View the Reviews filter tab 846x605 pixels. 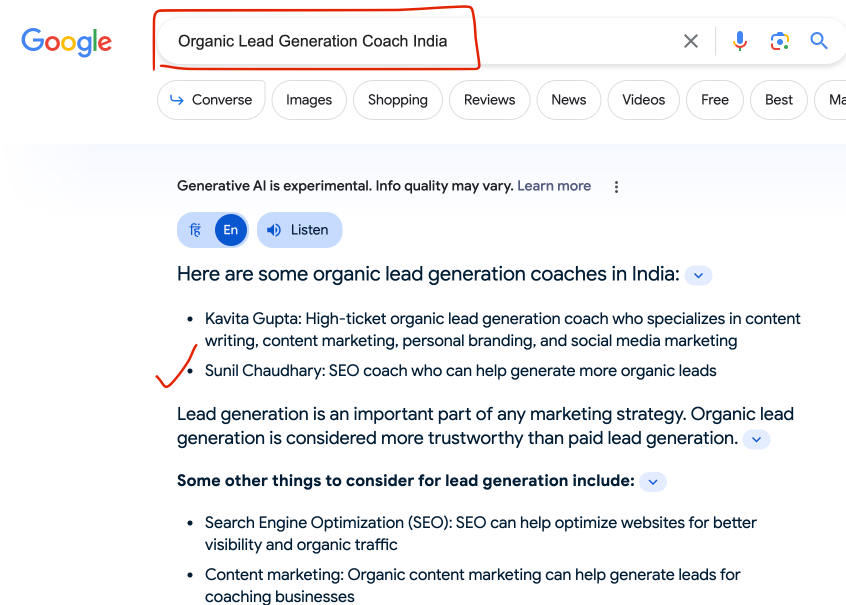[x=489, y=99]
